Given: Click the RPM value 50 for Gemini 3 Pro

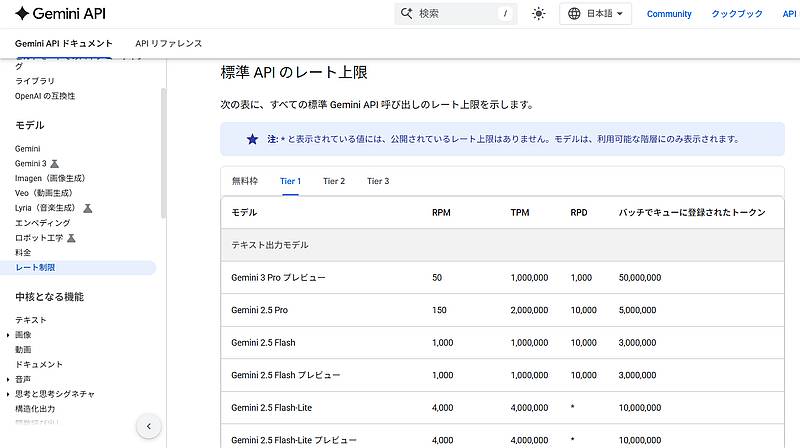Looking at the screenshot, I should [437, 278].
